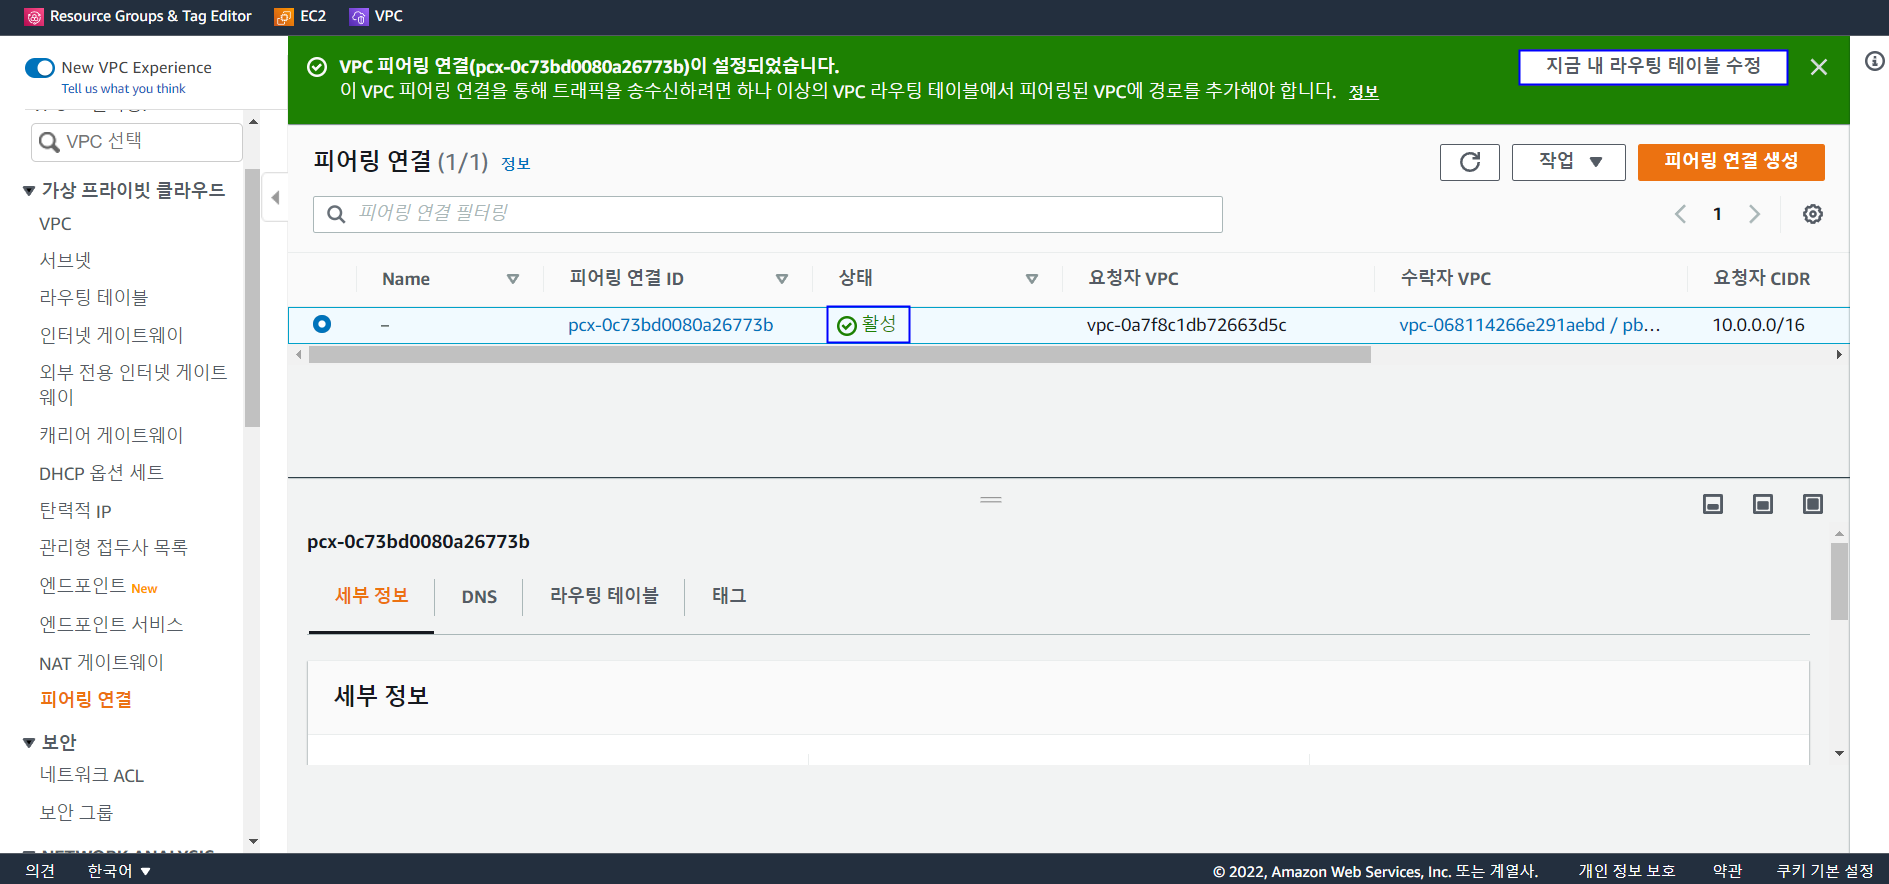Image resolution: width=1889 pixels, height=884 pixels.
Task: Open 약관 footer link
Action: pos(1727,871)
